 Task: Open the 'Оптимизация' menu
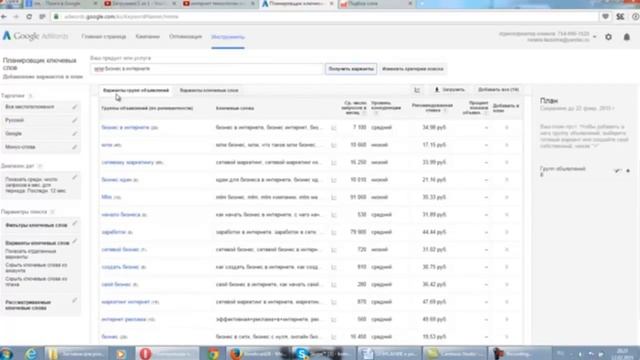185,37
